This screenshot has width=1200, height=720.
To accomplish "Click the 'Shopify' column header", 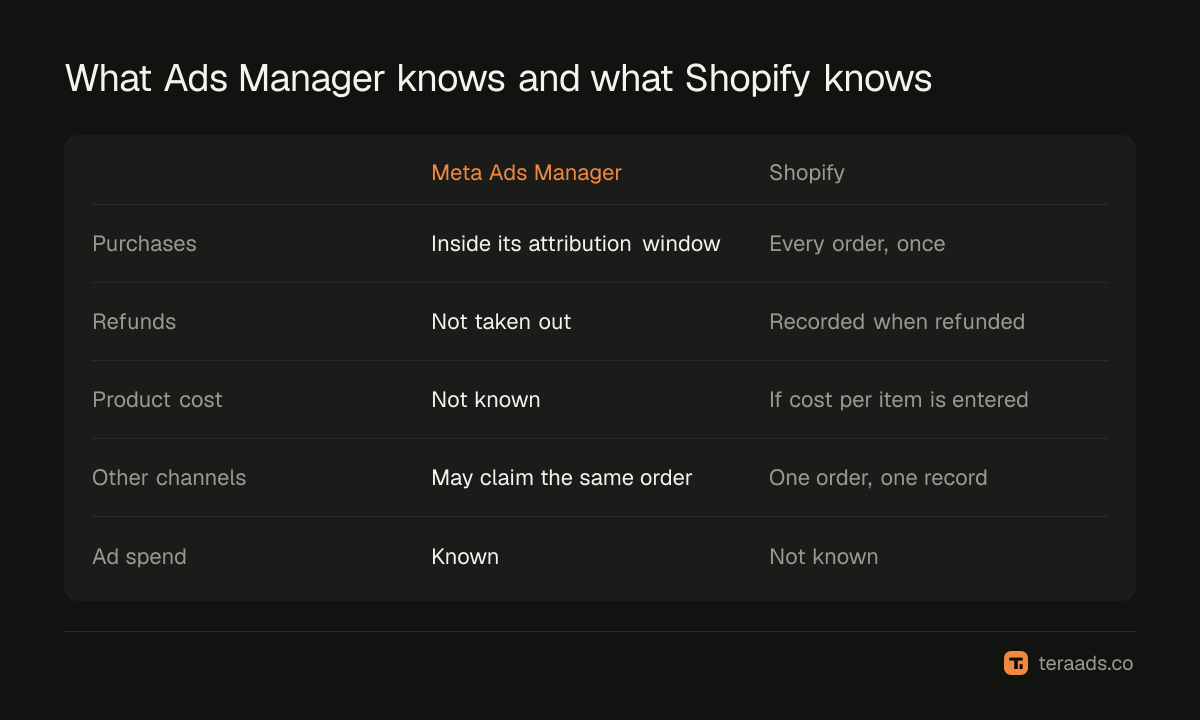I will tap(807, 173).
